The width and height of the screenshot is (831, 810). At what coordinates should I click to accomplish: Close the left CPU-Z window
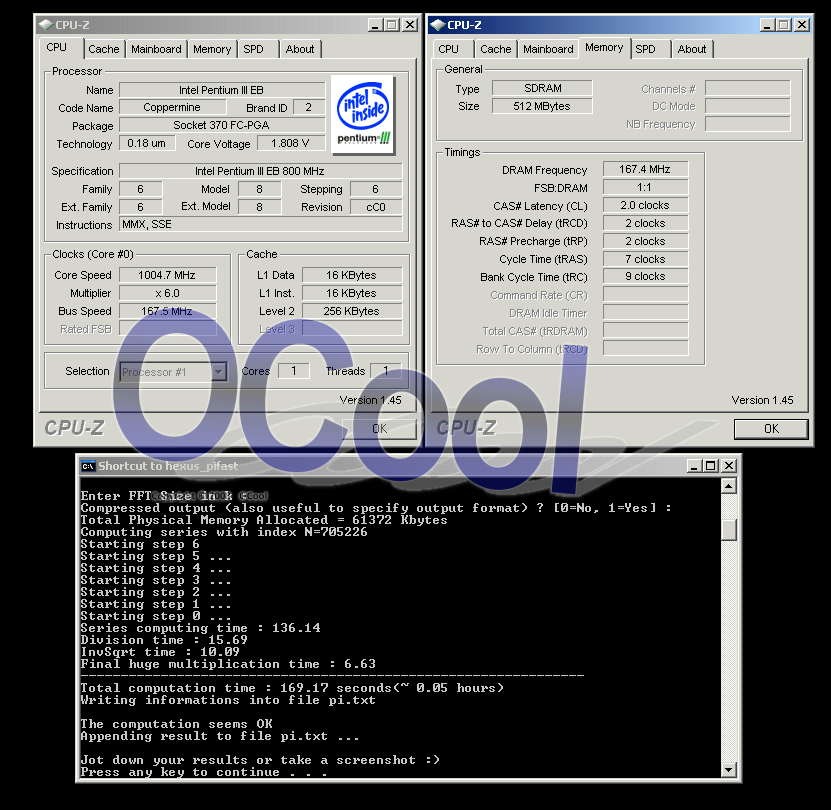[410, 25]
